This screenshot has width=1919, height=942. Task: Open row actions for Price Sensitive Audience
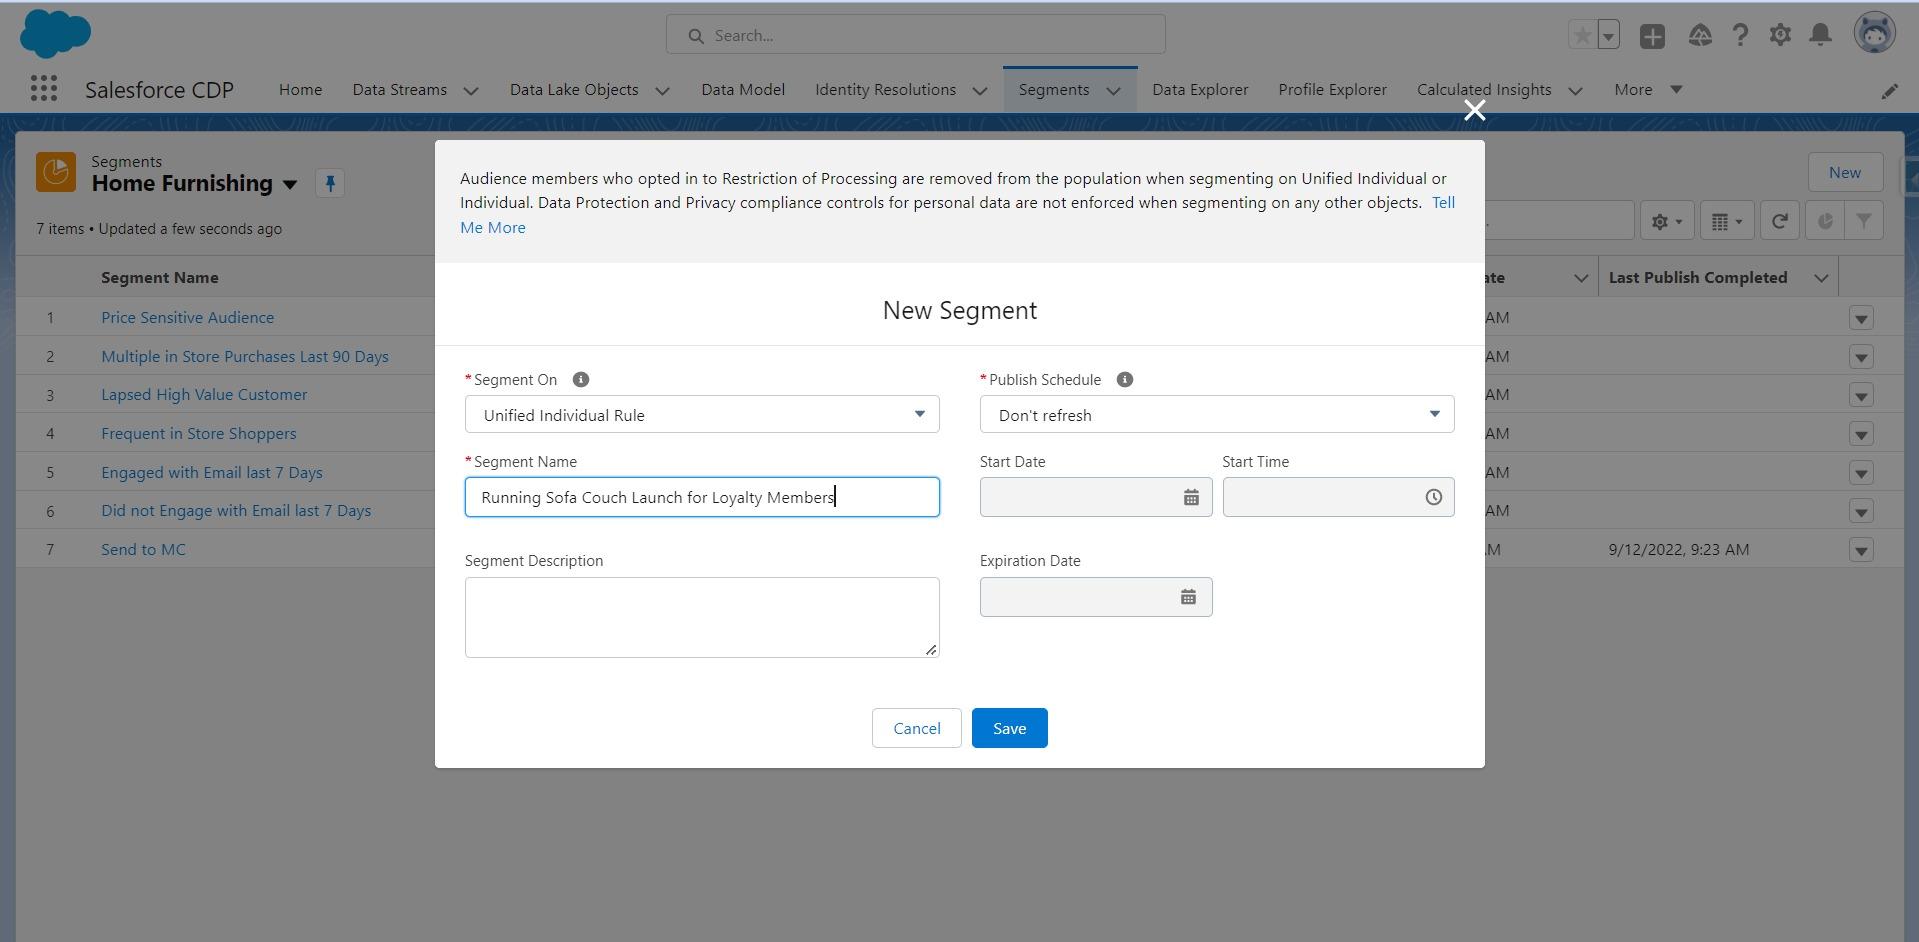(1861, 319)
